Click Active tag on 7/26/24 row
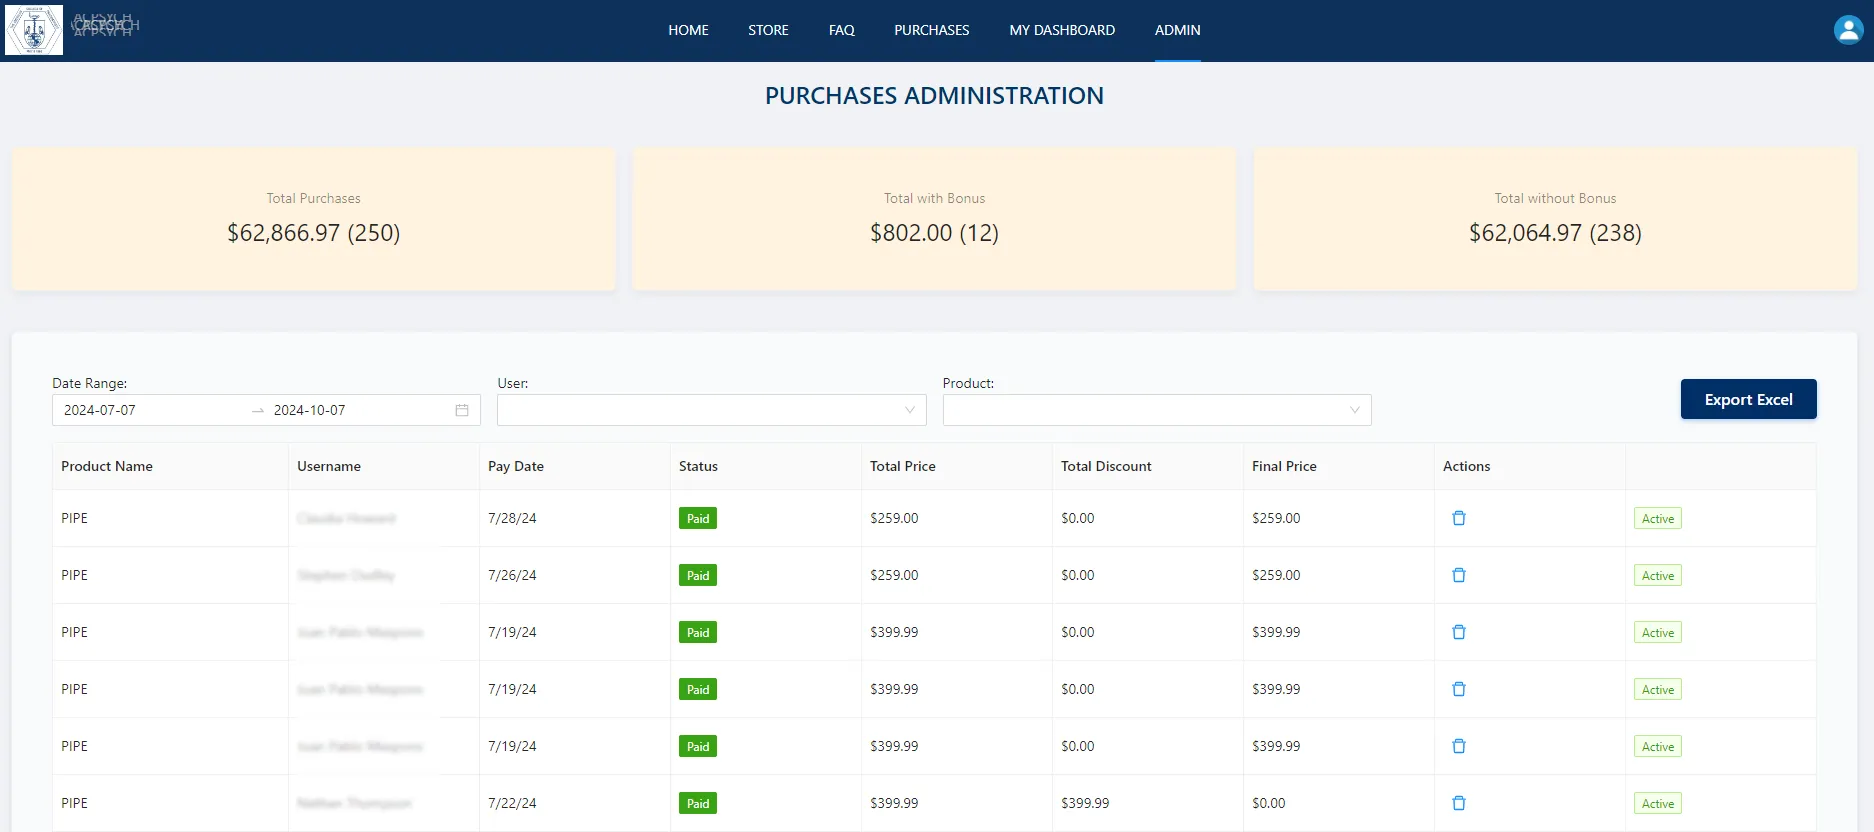This screenshot has width=1874, height=832. tap(1657, 575)
